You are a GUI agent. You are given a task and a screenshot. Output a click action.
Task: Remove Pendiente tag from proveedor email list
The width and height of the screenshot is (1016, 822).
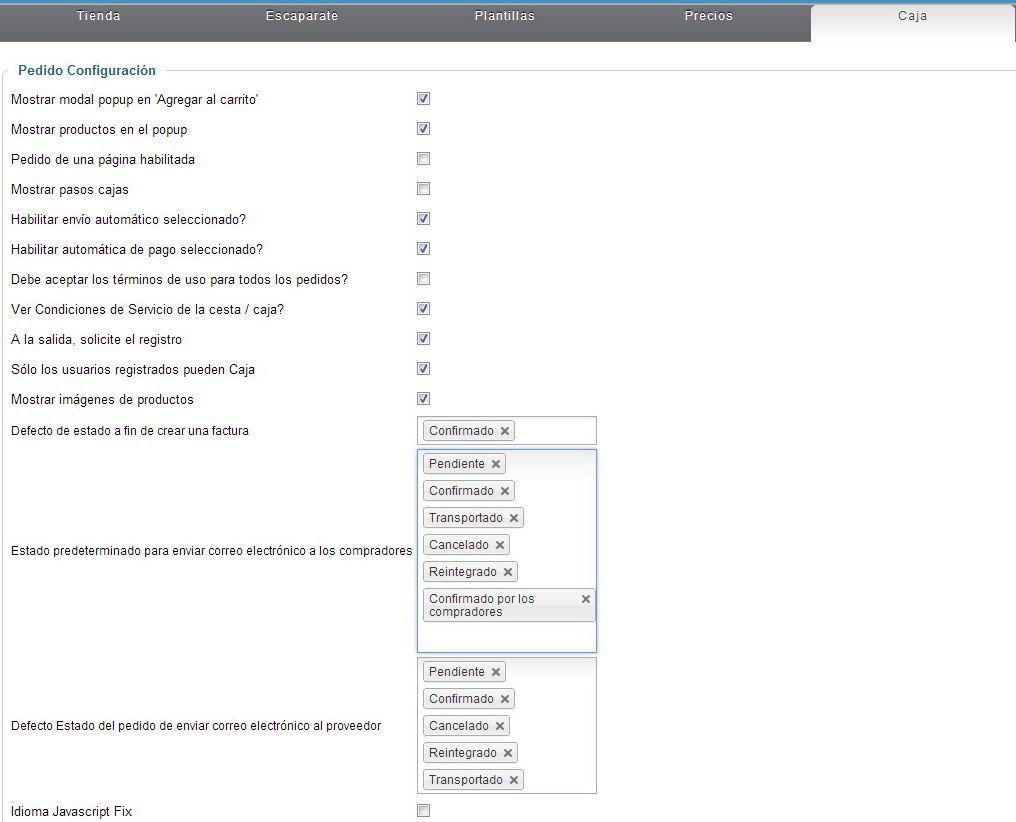496,672
